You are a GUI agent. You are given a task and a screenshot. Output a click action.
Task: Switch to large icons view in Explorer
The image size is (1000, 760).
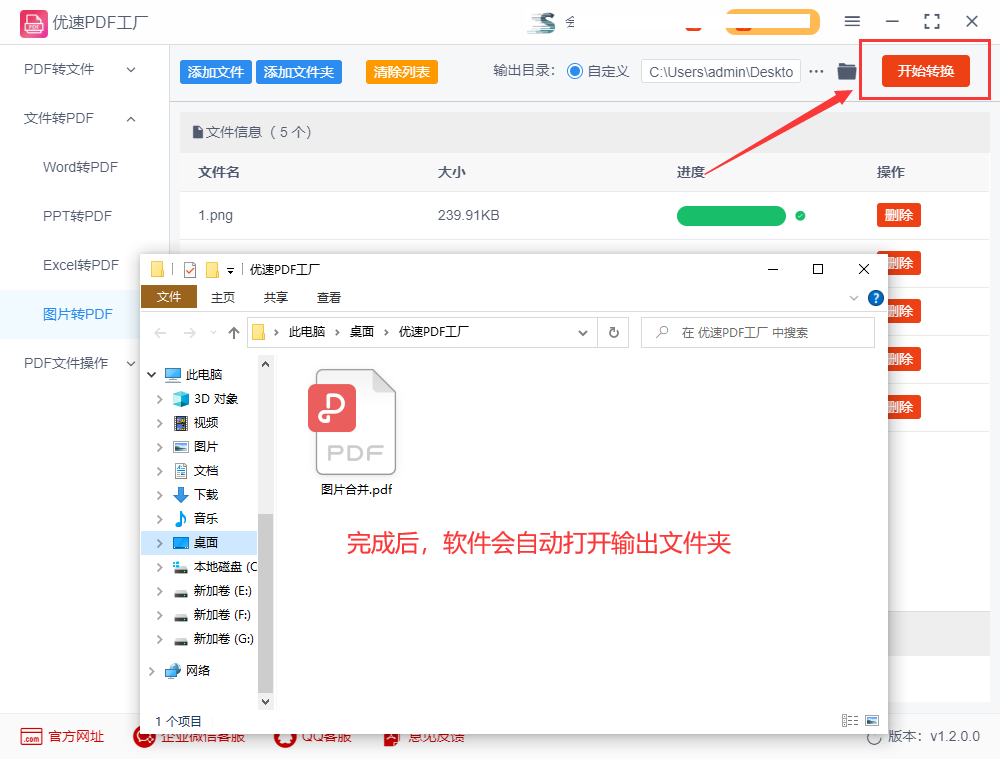pos(872,720)
